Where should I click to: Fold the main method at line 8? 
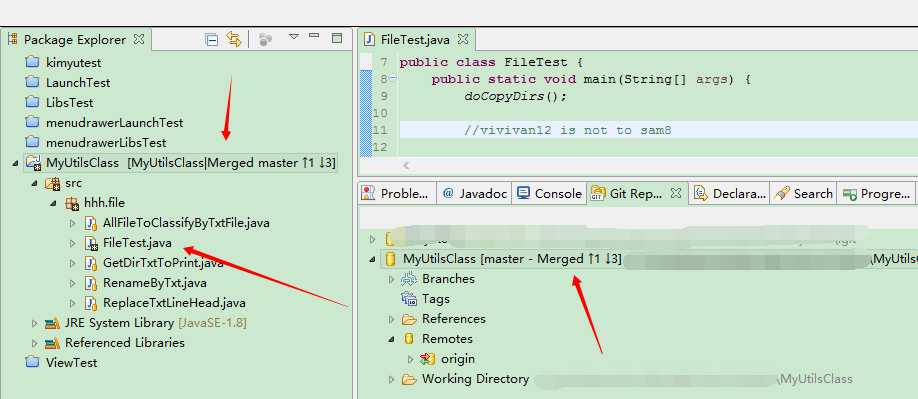point(393,78)
